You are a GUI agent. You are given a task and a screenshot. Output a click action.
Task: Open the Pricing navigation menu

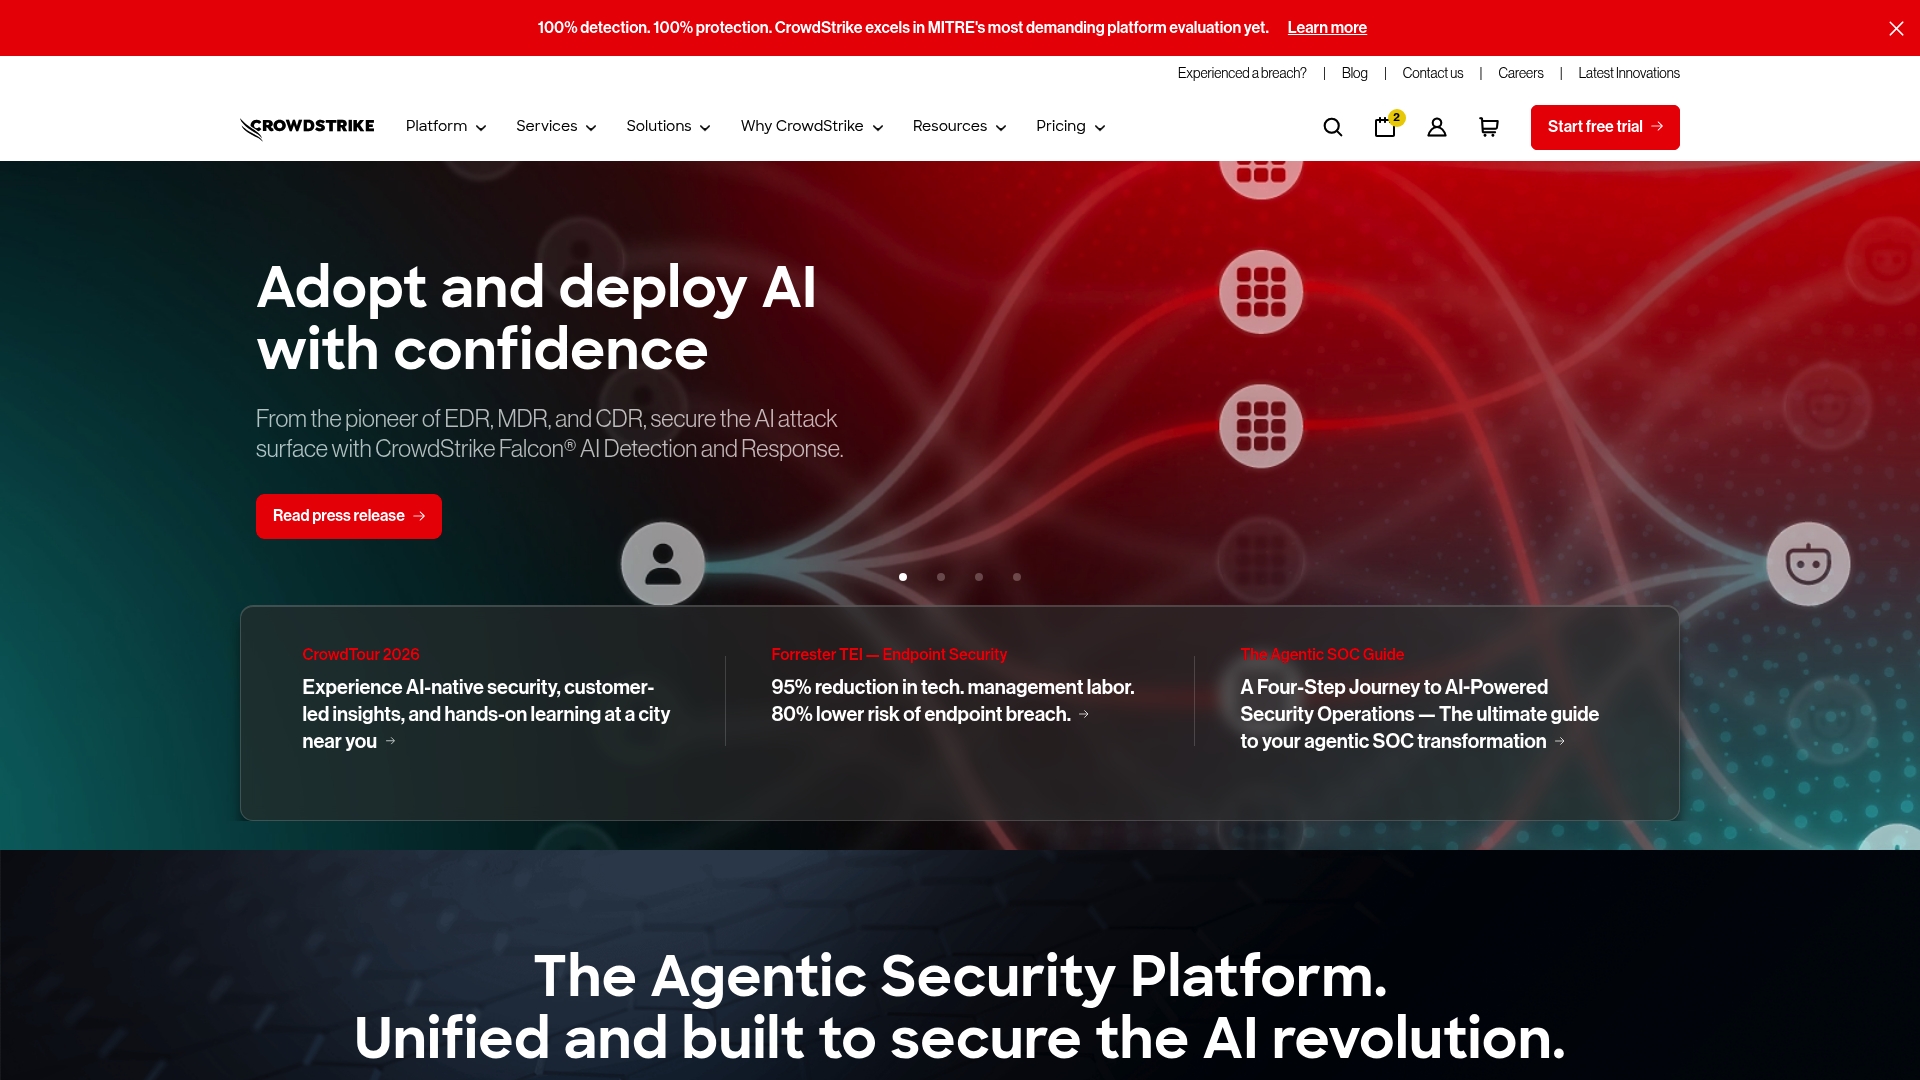coord(1070,127)
